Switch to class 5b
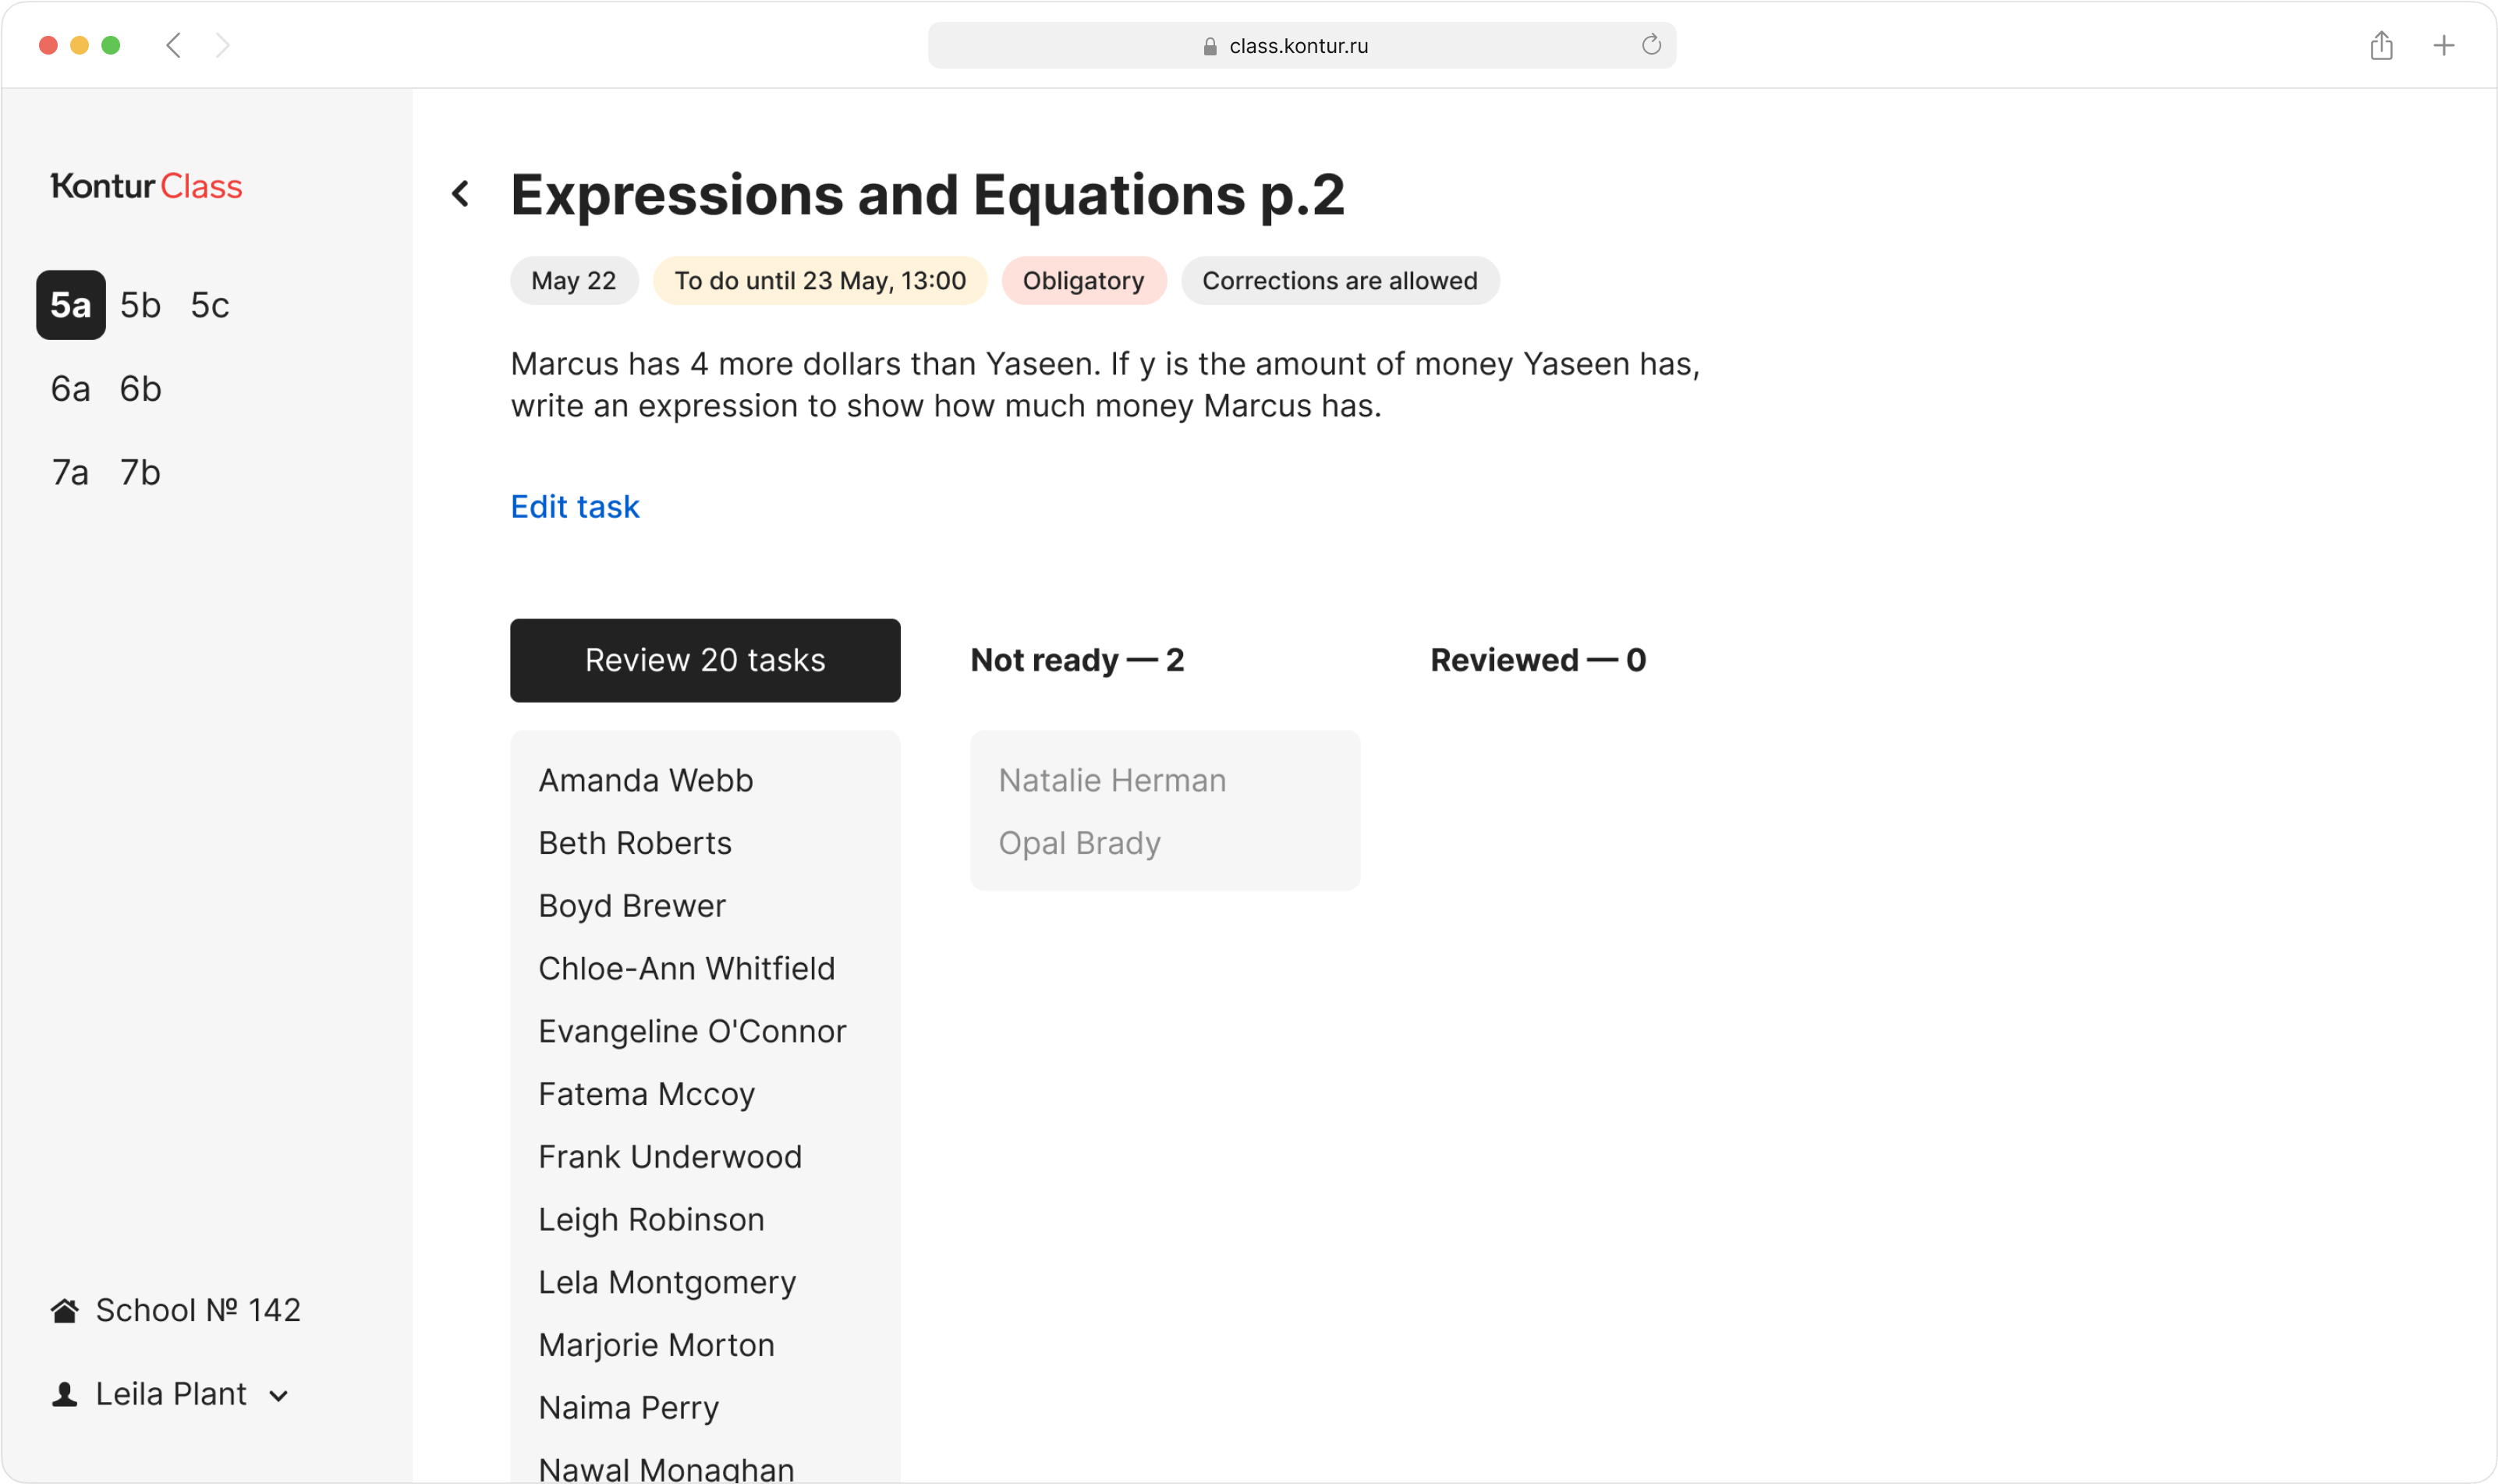This screenshot has width=2498, height=1484. pos(140,305)
